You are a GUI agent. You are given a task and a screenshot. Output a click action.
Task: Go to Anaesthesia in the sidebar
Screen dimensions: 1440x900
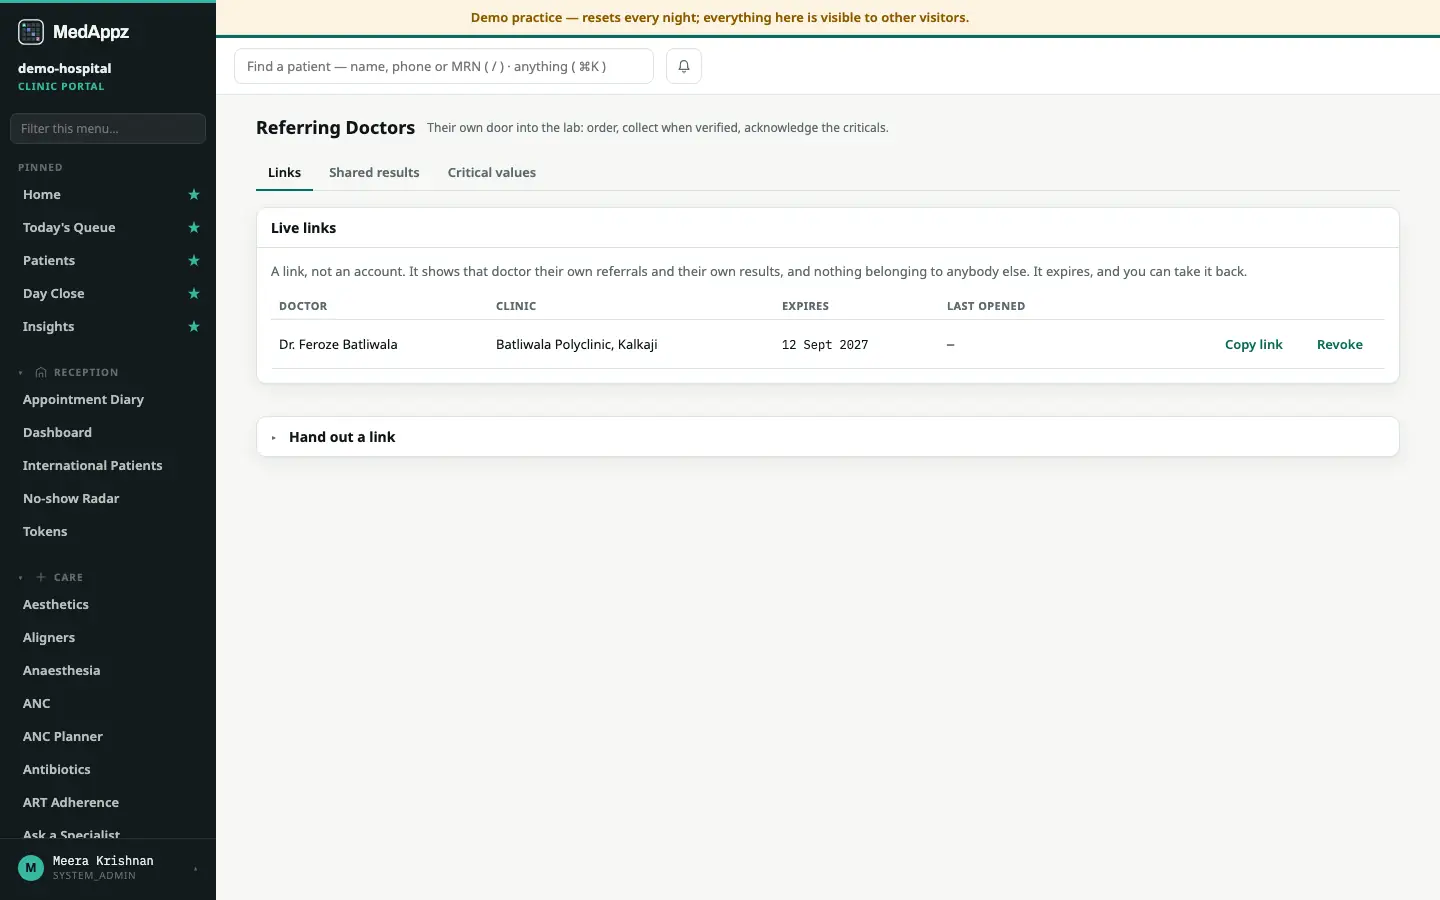point(61,671)
